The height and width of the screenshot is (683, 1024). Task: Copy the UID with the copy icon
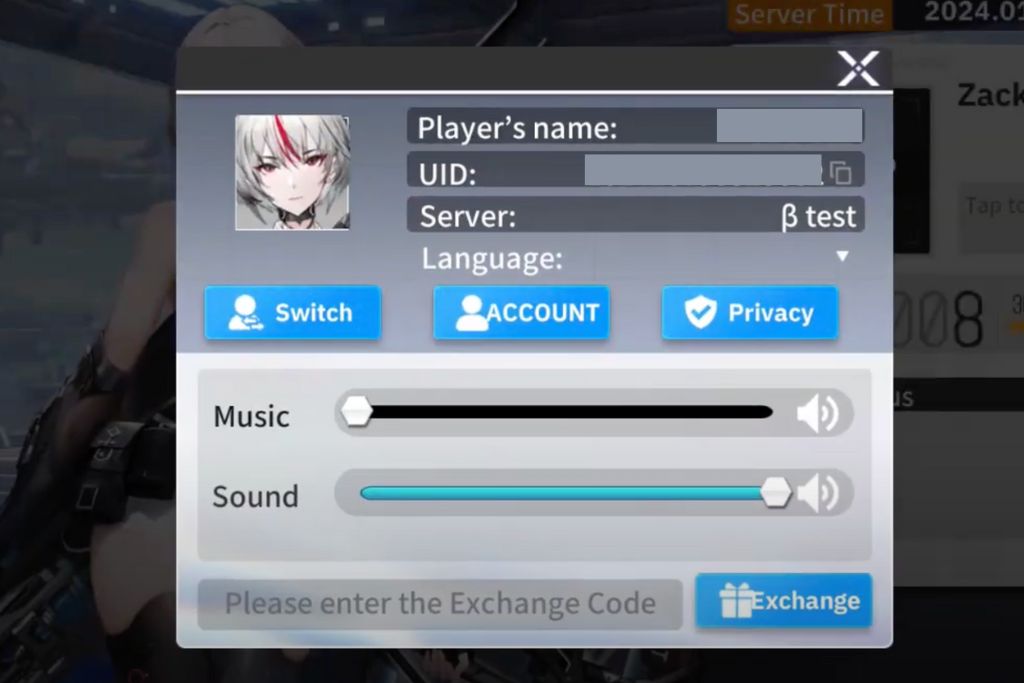coord(840,172)
